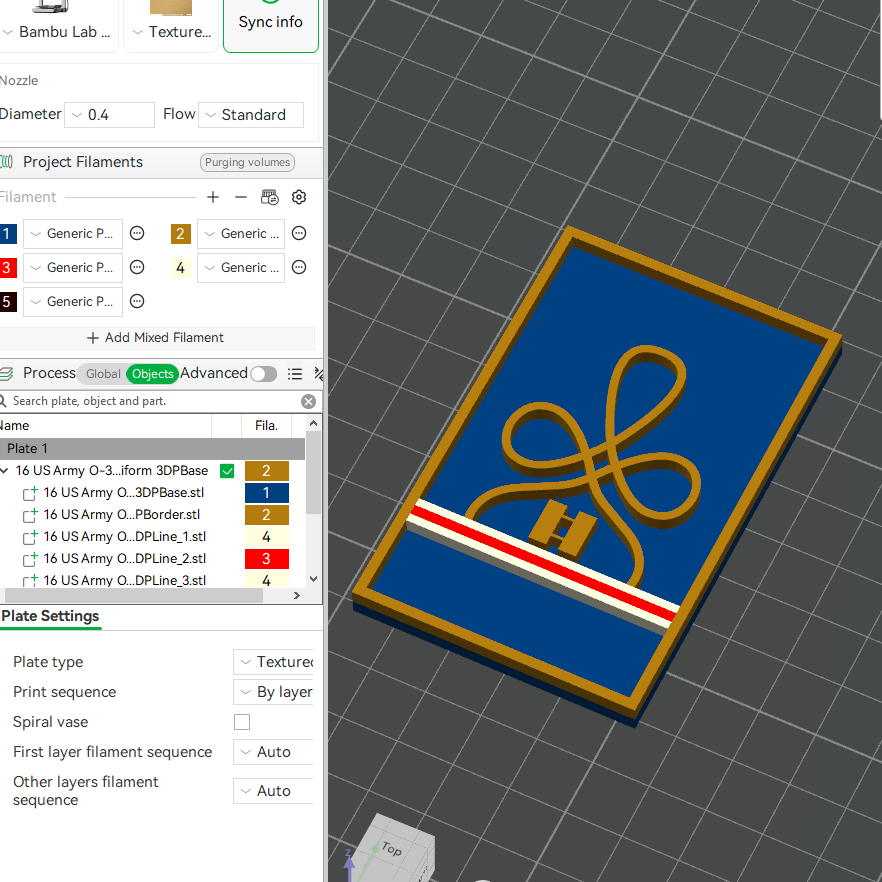
Task: Click the more options icon for filament 4
Action: coord(299,267)
